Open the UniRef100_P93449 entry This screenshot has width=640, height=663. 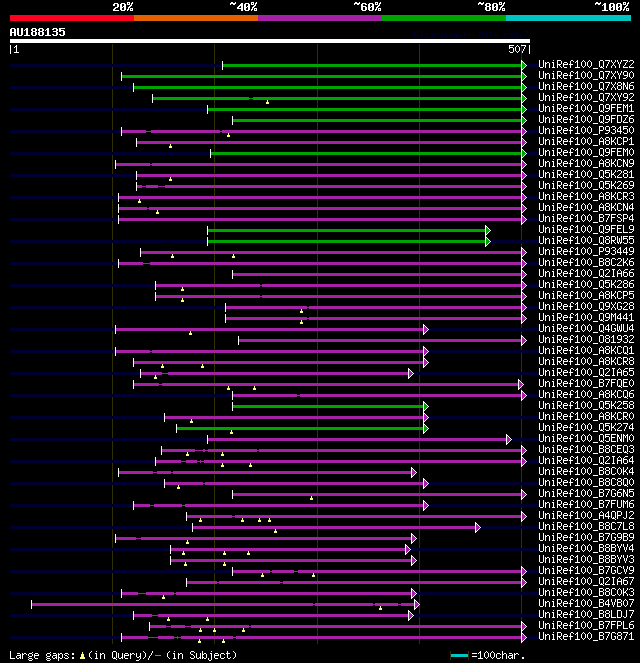click(x=586, y=251)
